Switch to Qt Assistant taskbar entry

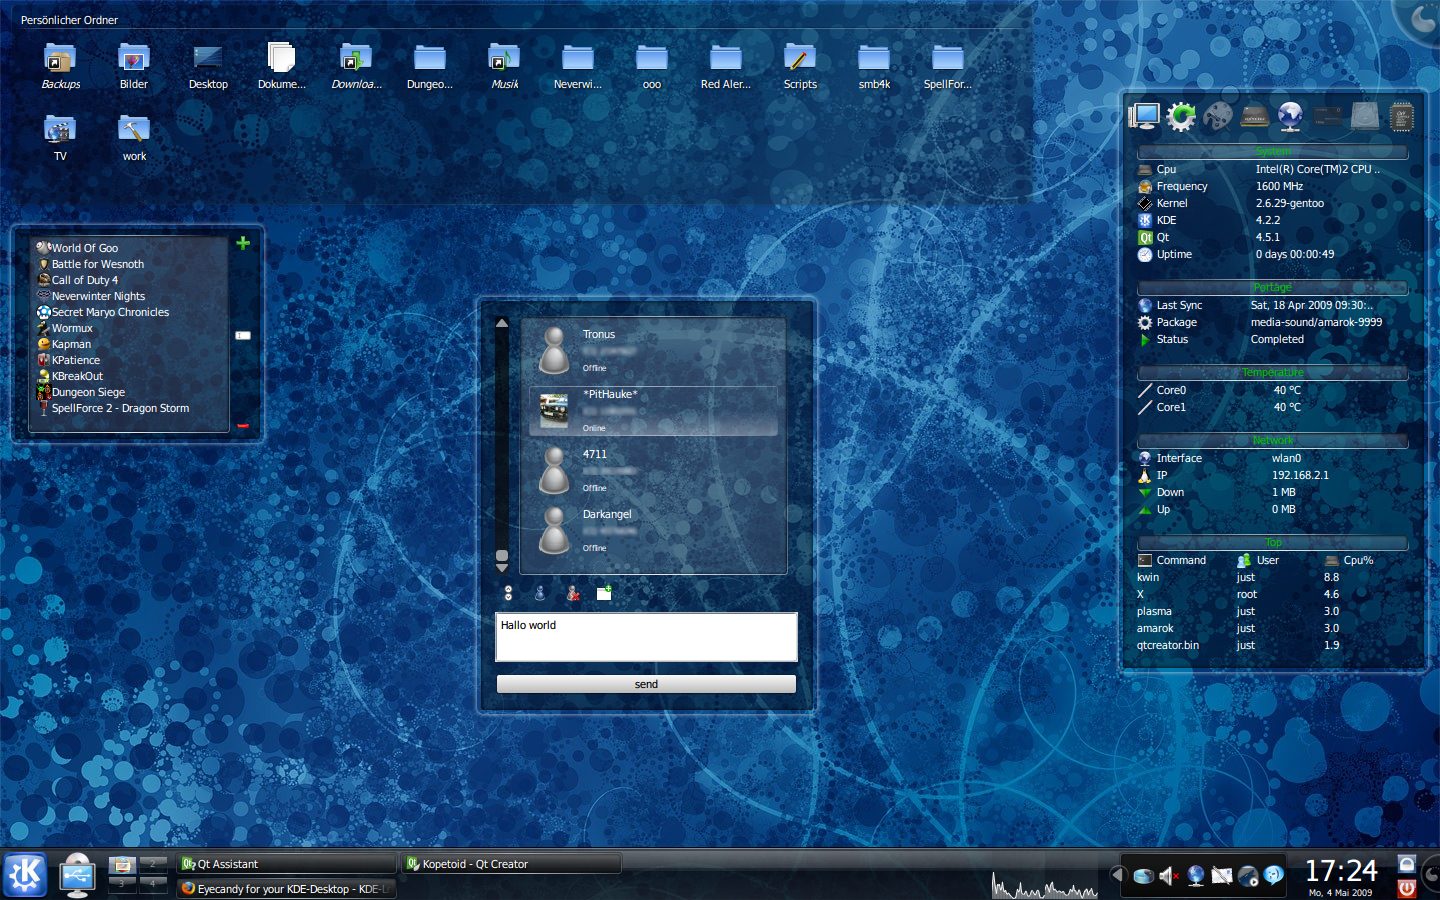click(287, 864)
